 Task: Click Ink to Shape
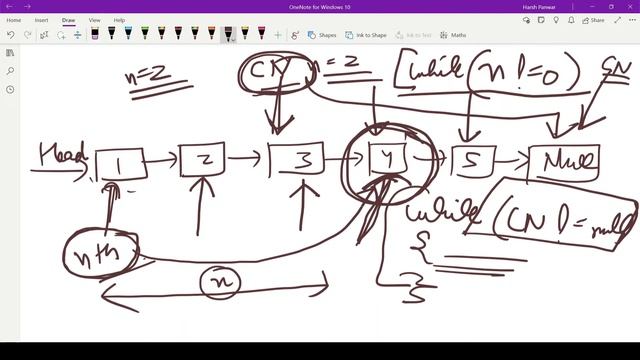click(366, 35)
